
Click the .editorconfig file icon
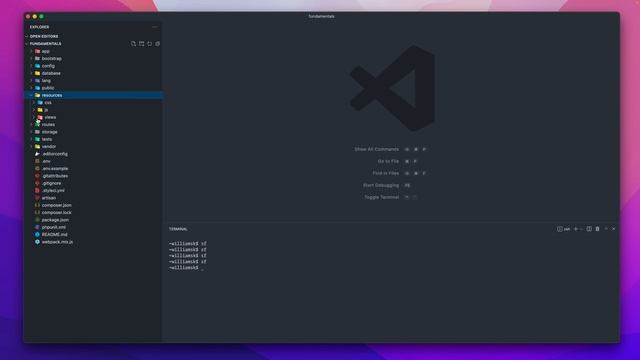pyautogui.click(x=37, y=154)
